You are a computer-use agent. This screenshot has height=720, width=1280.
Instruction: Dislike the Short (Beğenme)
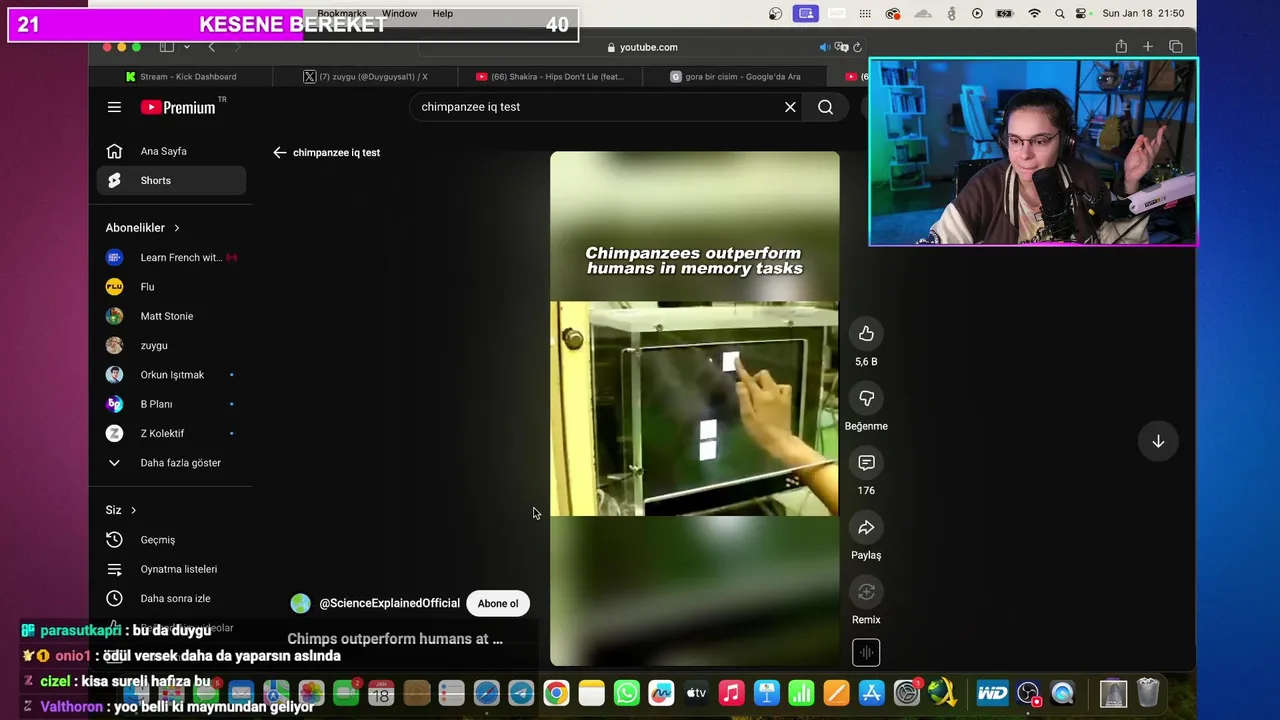[866, 398]
